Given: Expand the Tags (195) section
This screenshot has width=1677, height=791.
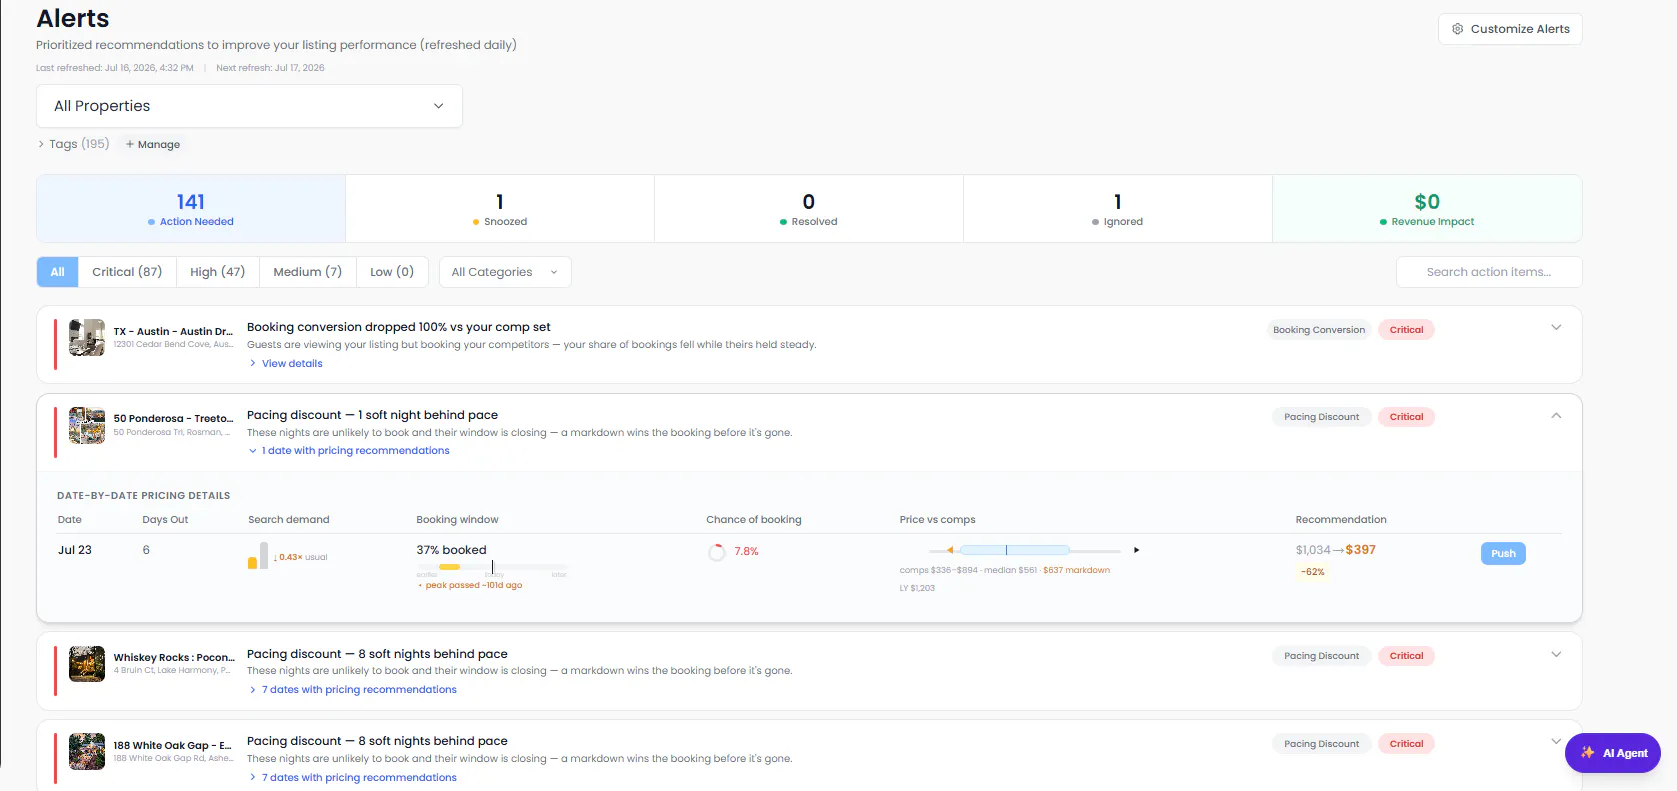Looking at the screenshot, I should click(x=73, y=144).
